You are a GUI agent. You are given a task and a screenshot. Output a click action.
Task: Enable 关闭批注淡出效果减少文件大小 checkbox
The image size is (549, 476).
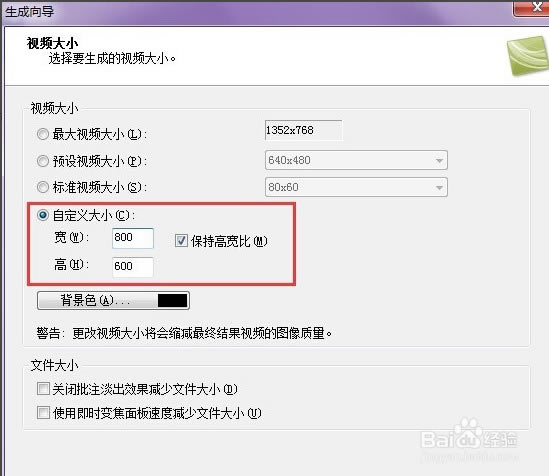tap(43, 388)
